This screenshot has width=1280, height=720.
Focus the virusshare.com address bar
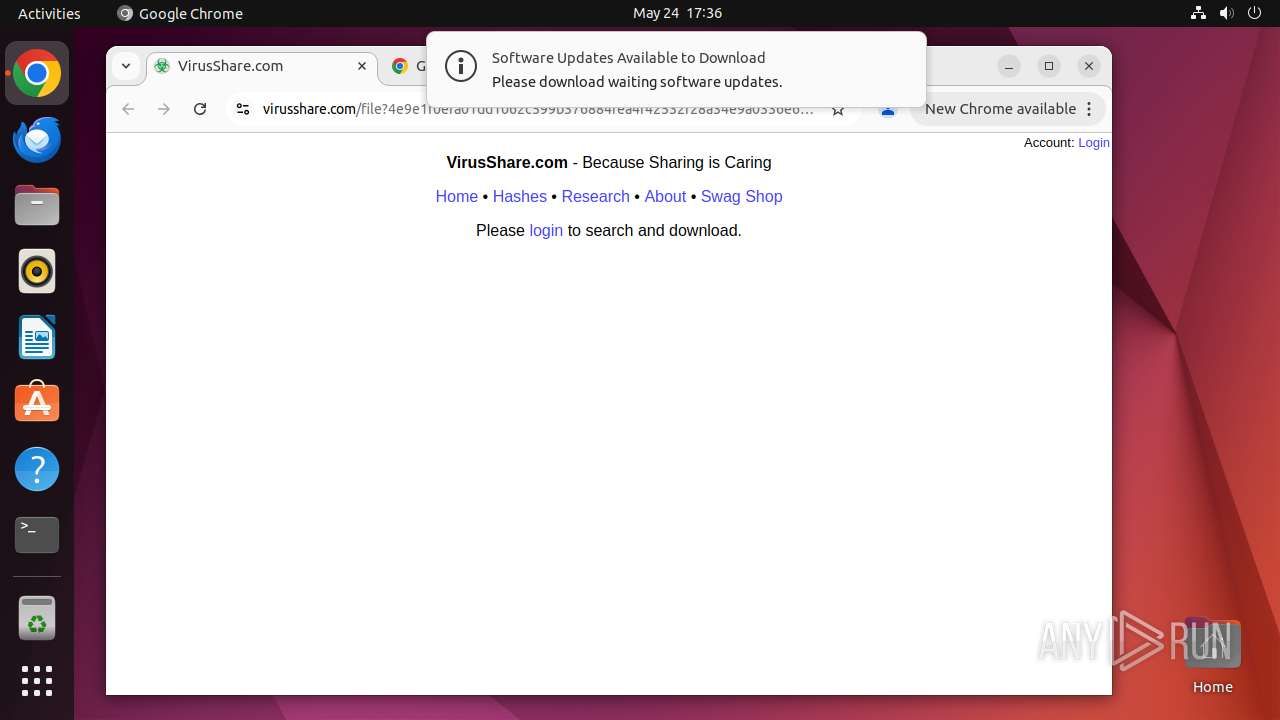(538, 109)
